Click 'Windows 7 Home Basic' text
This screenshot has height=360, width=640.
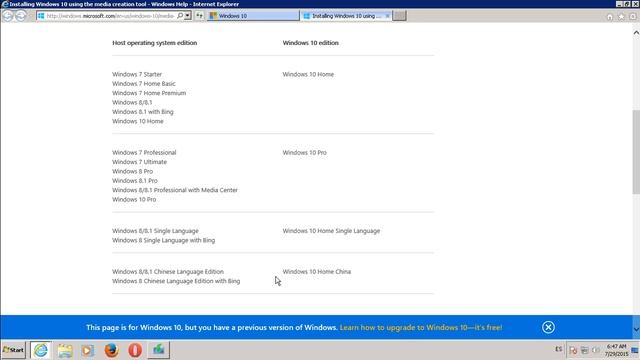(144, 84)
